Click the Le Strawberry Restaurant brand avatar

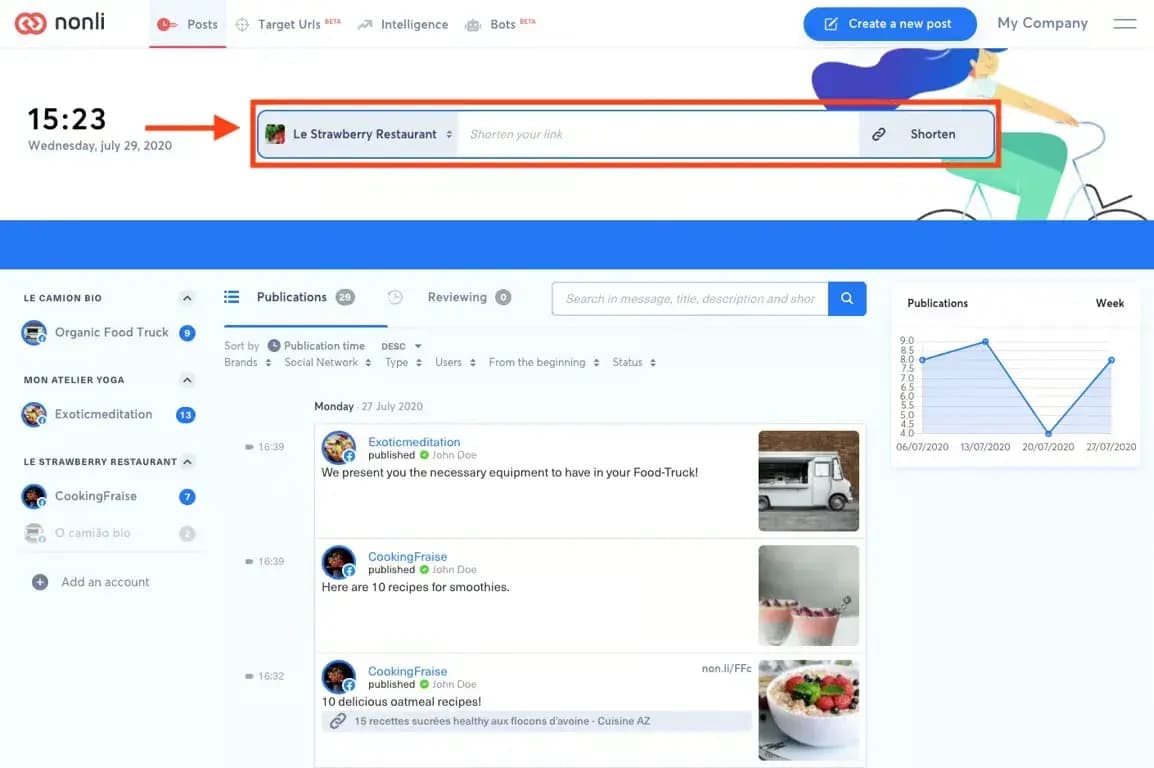[x=275, y=134]
